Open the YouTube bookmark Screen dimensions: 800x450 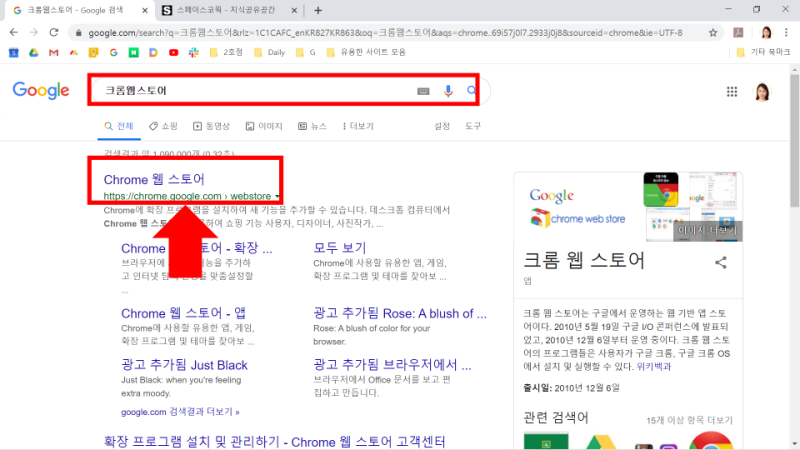[x=173, y=52]
